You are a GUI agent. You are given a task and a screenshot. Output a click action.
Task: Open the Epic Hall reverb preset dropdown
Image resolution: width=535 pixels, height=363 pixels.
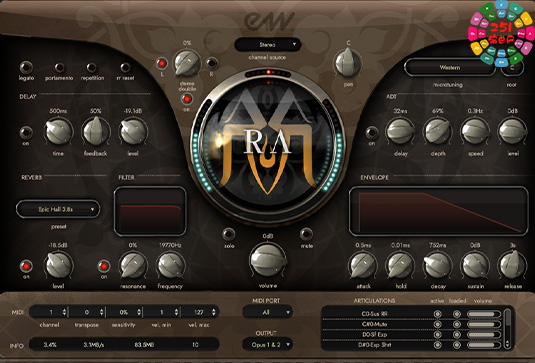pyautogui.click(x=58, y=209)
